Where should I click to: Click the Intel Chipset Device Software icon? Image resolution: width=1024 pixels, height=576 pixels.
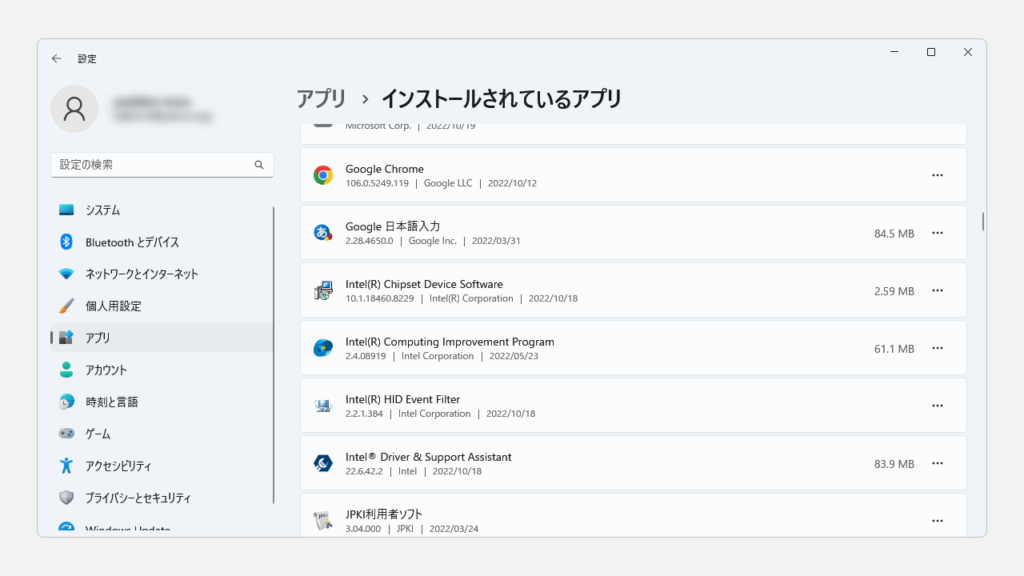tap(323, 291)
